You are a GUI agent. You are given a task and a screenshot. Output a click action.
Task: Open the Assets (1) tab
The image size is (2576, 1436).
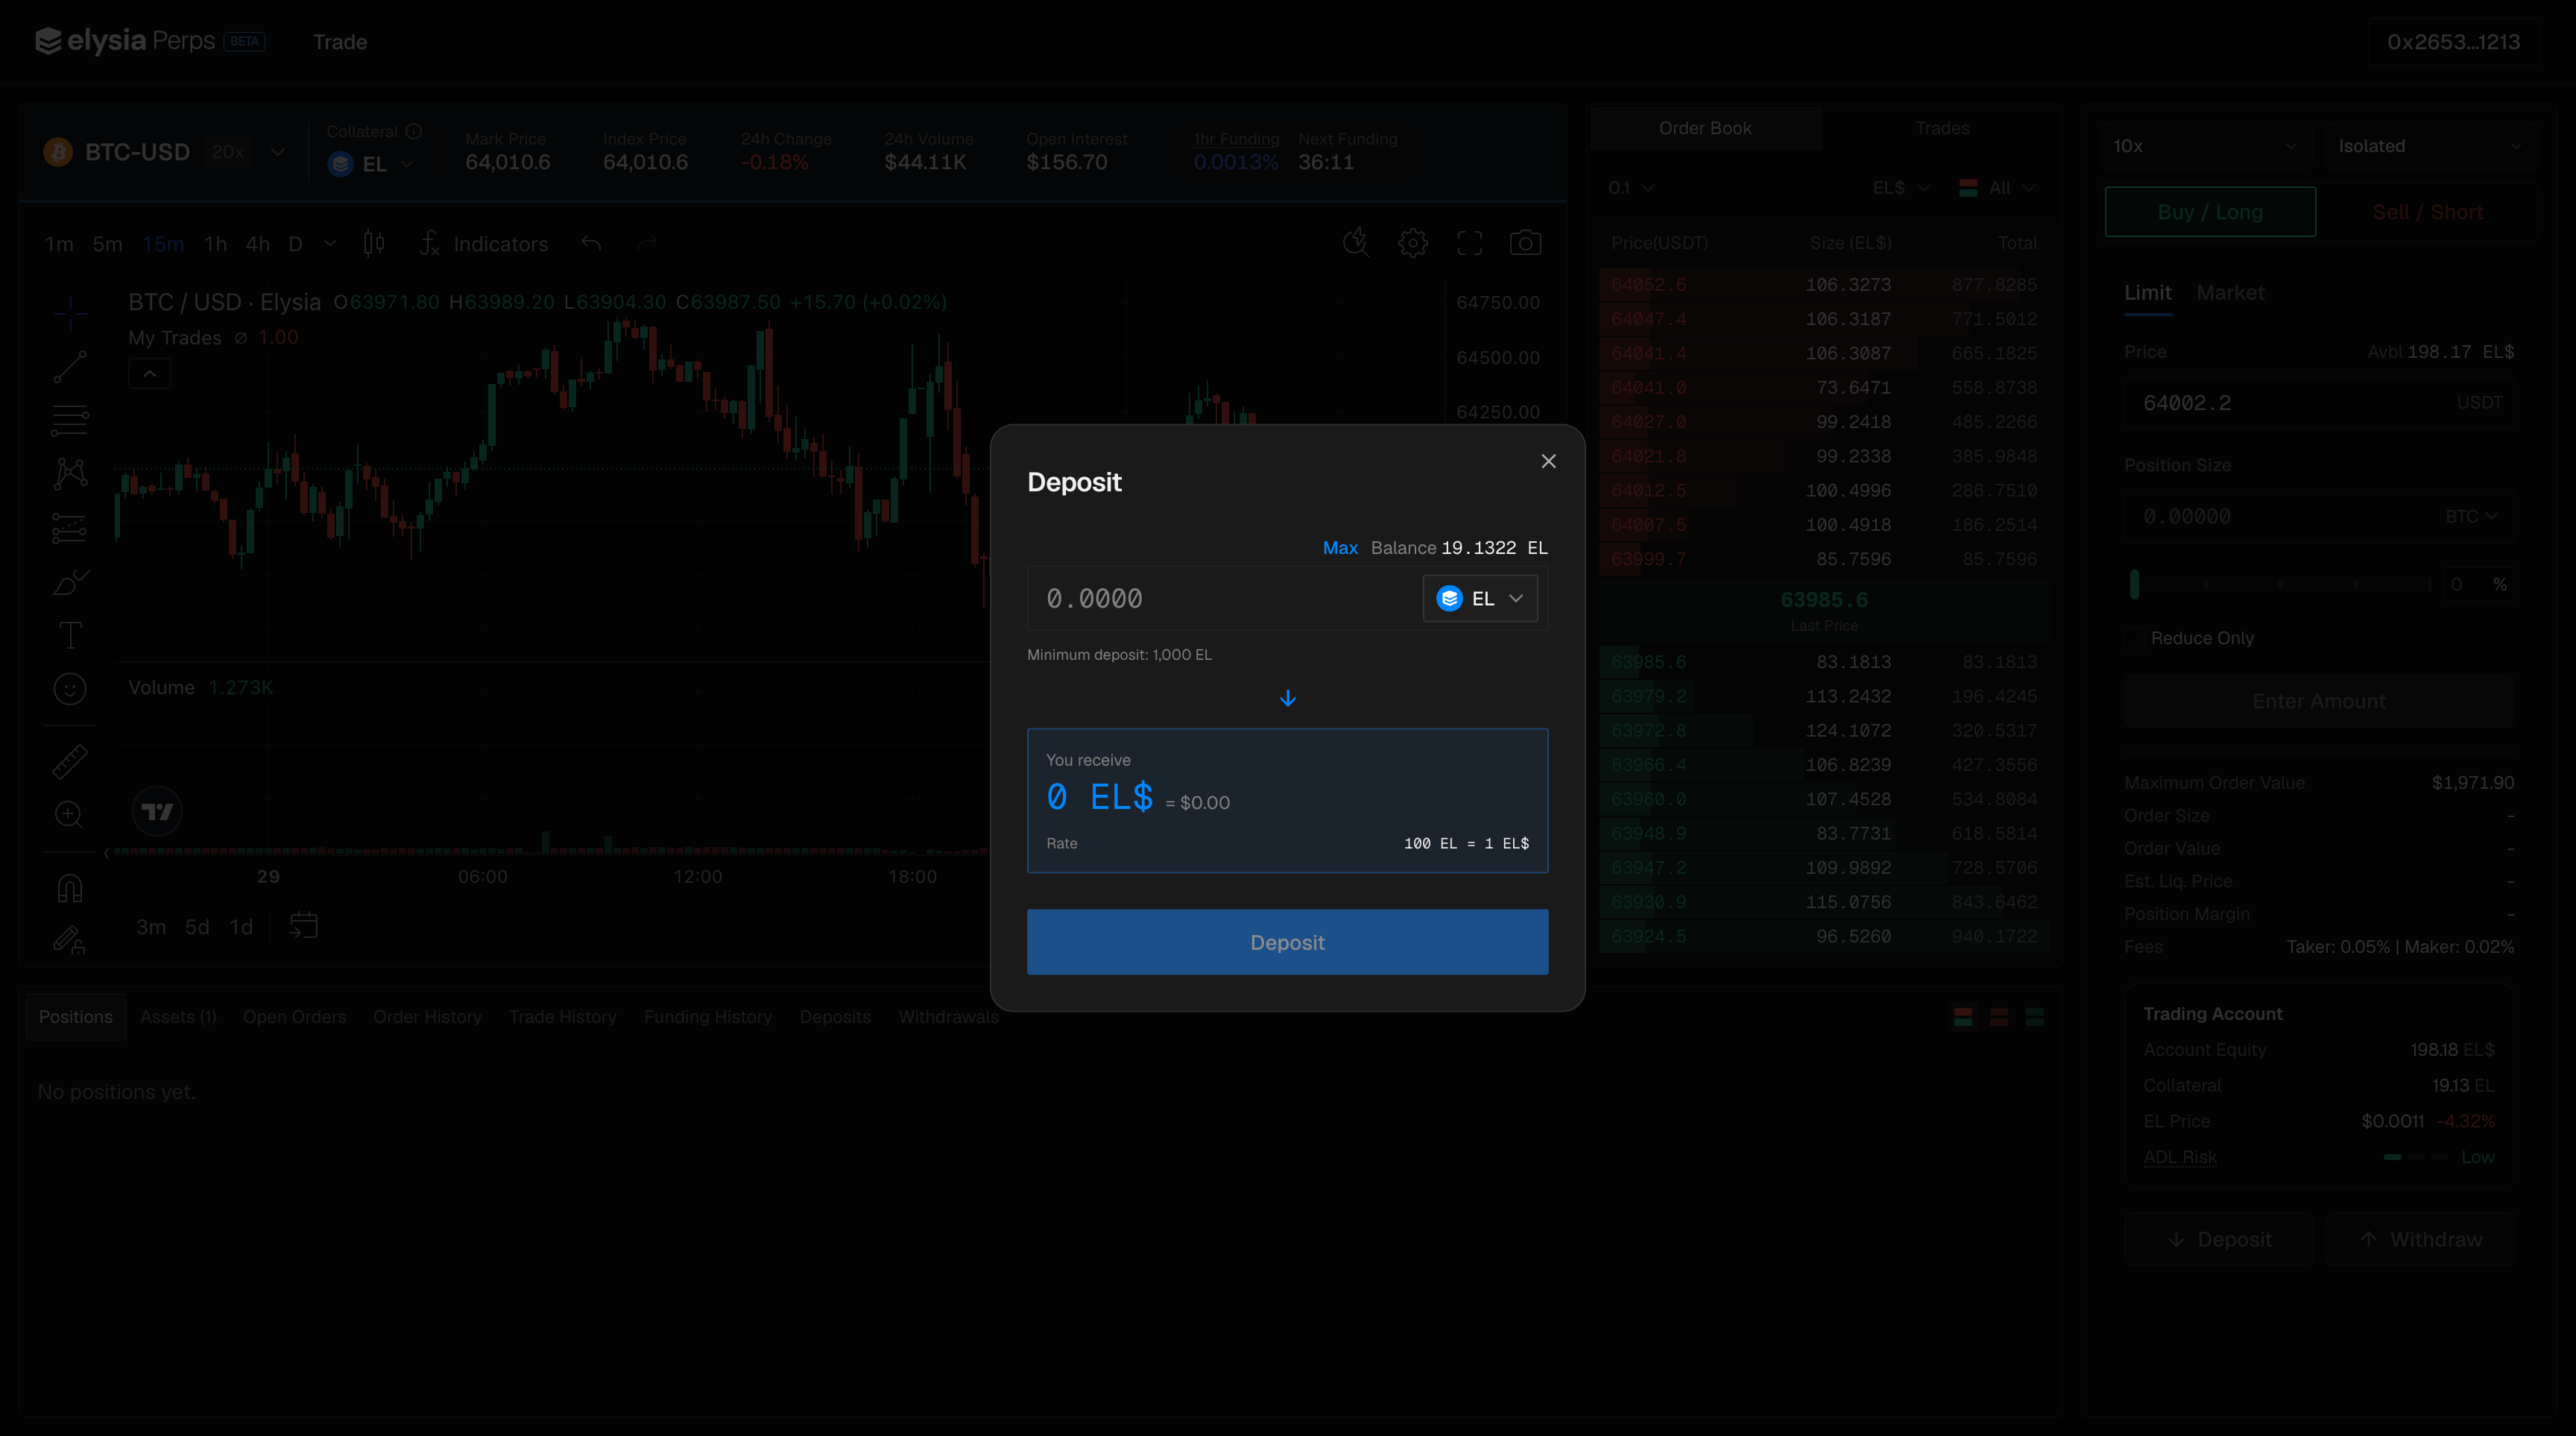click(178, 1017)
